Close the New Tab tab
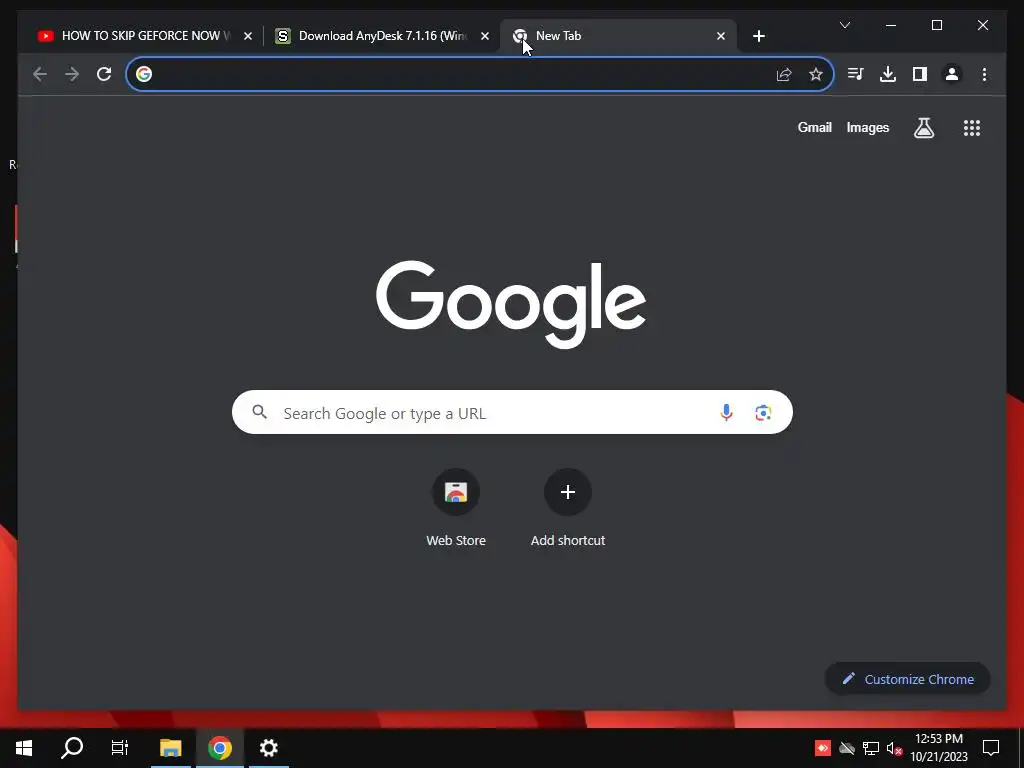1024x768 pixels. tap(721, 36)
